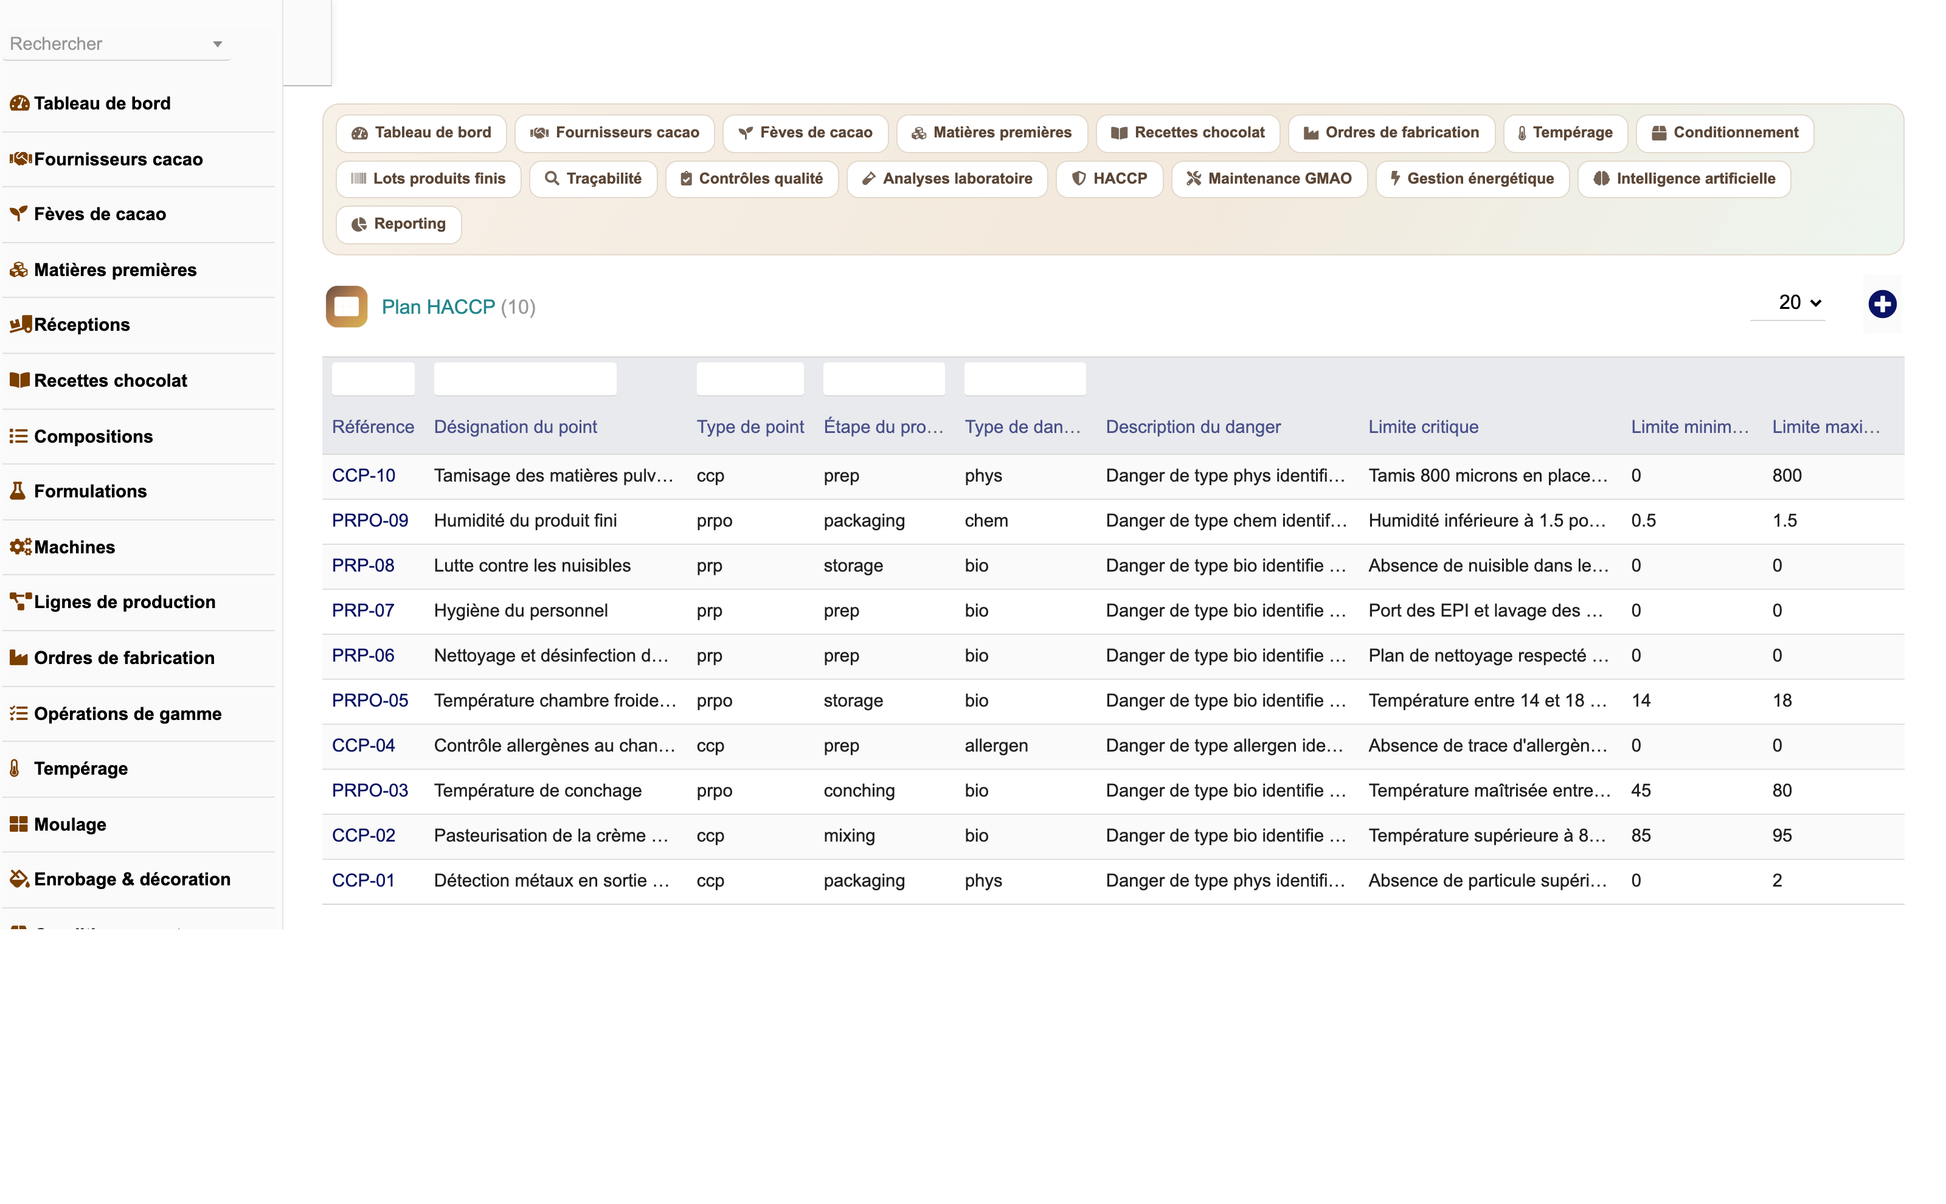
Task: Click the Formulations sidebar flask icon
Action: pos(18,491)
